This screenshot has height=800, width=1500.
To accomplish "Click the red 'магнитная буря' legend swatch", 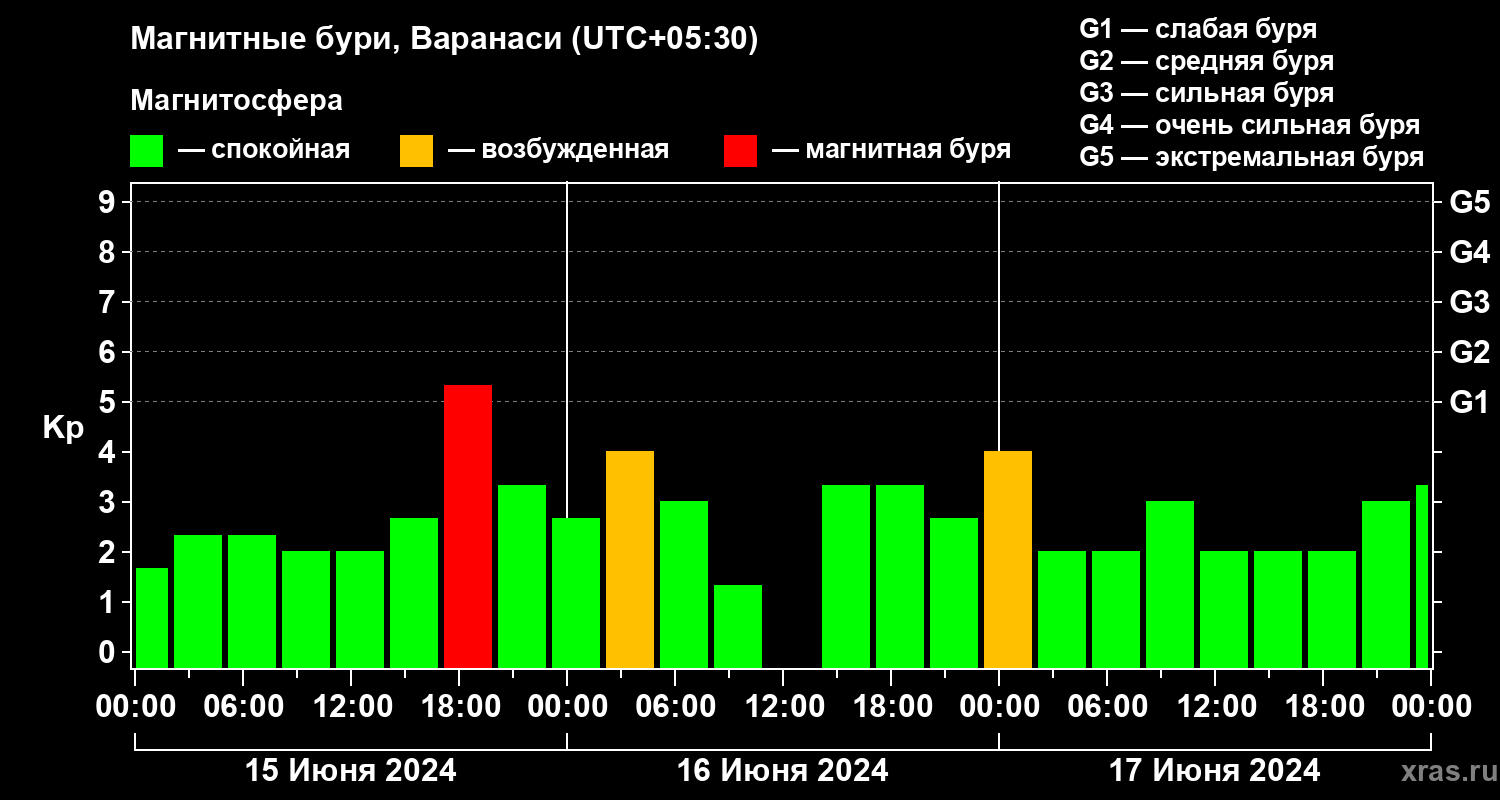I will pos(740,151).
